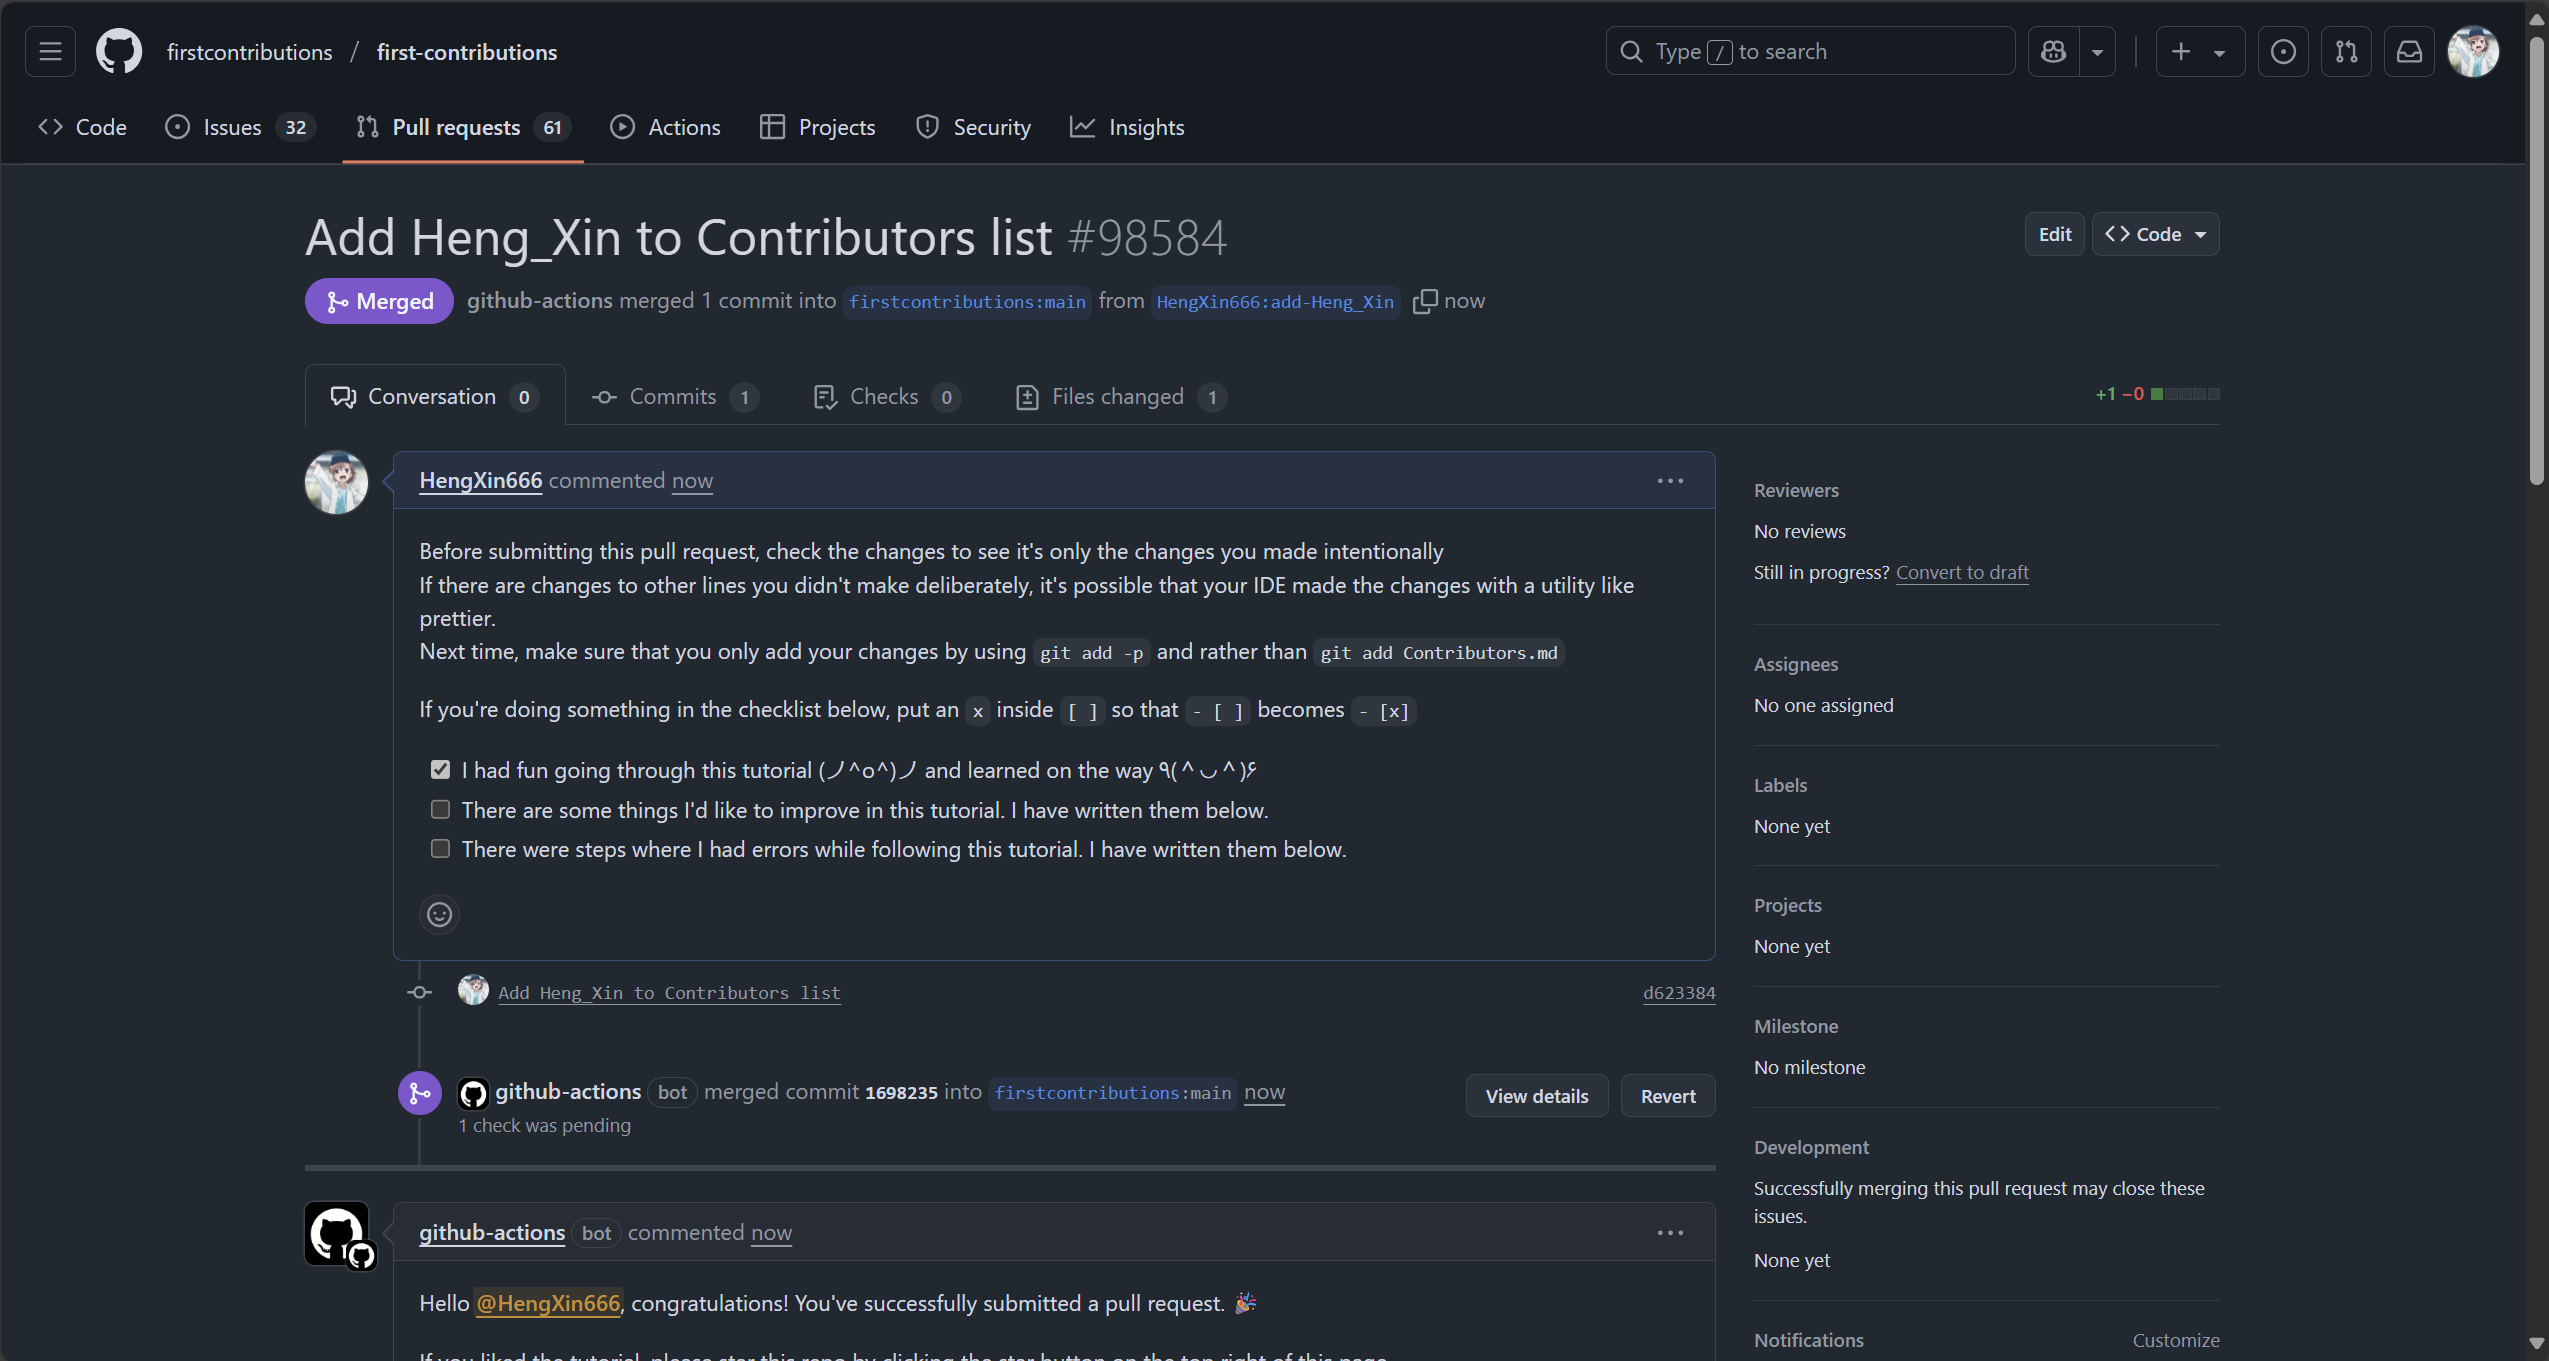Open the hamburger navigation menu
Image resolution: width=2549 pixels, height=1361 pixels.
(50, 51)
